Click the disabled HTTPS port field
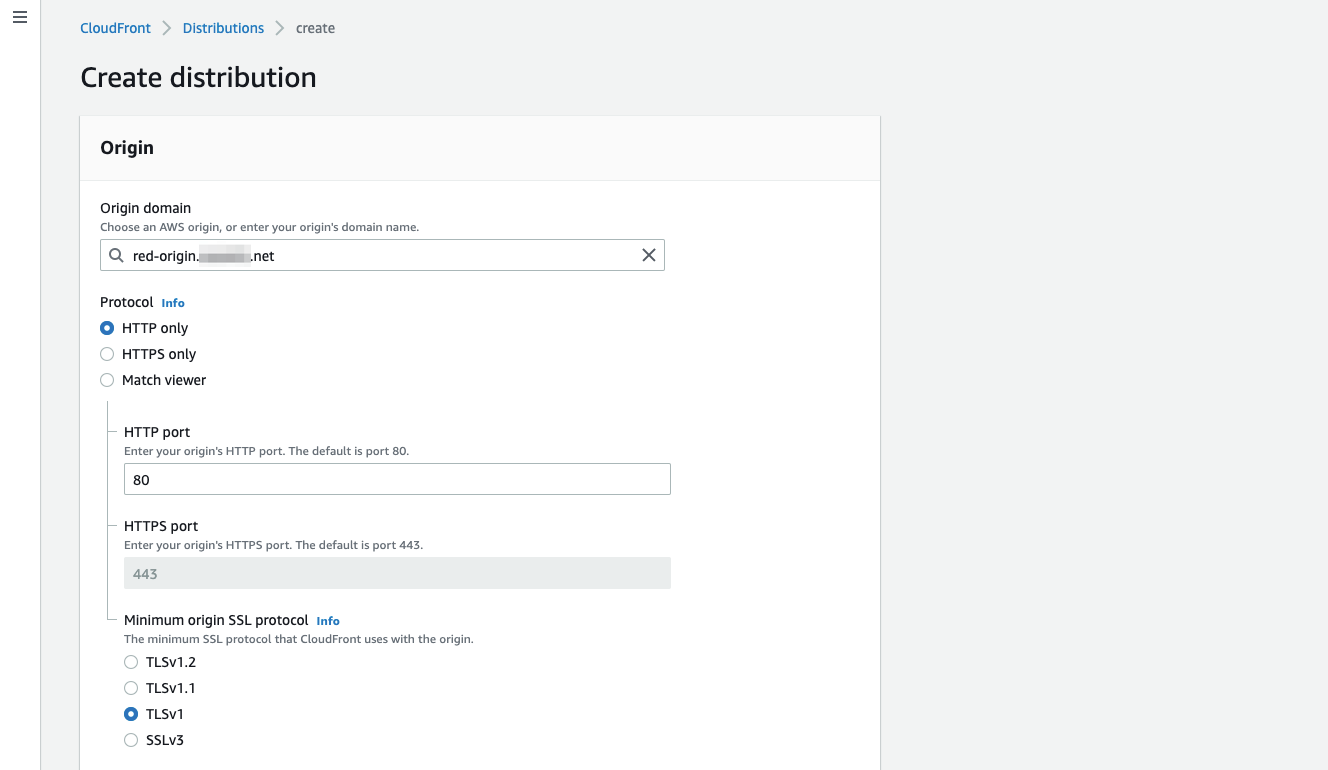 [x=397, y=574]
